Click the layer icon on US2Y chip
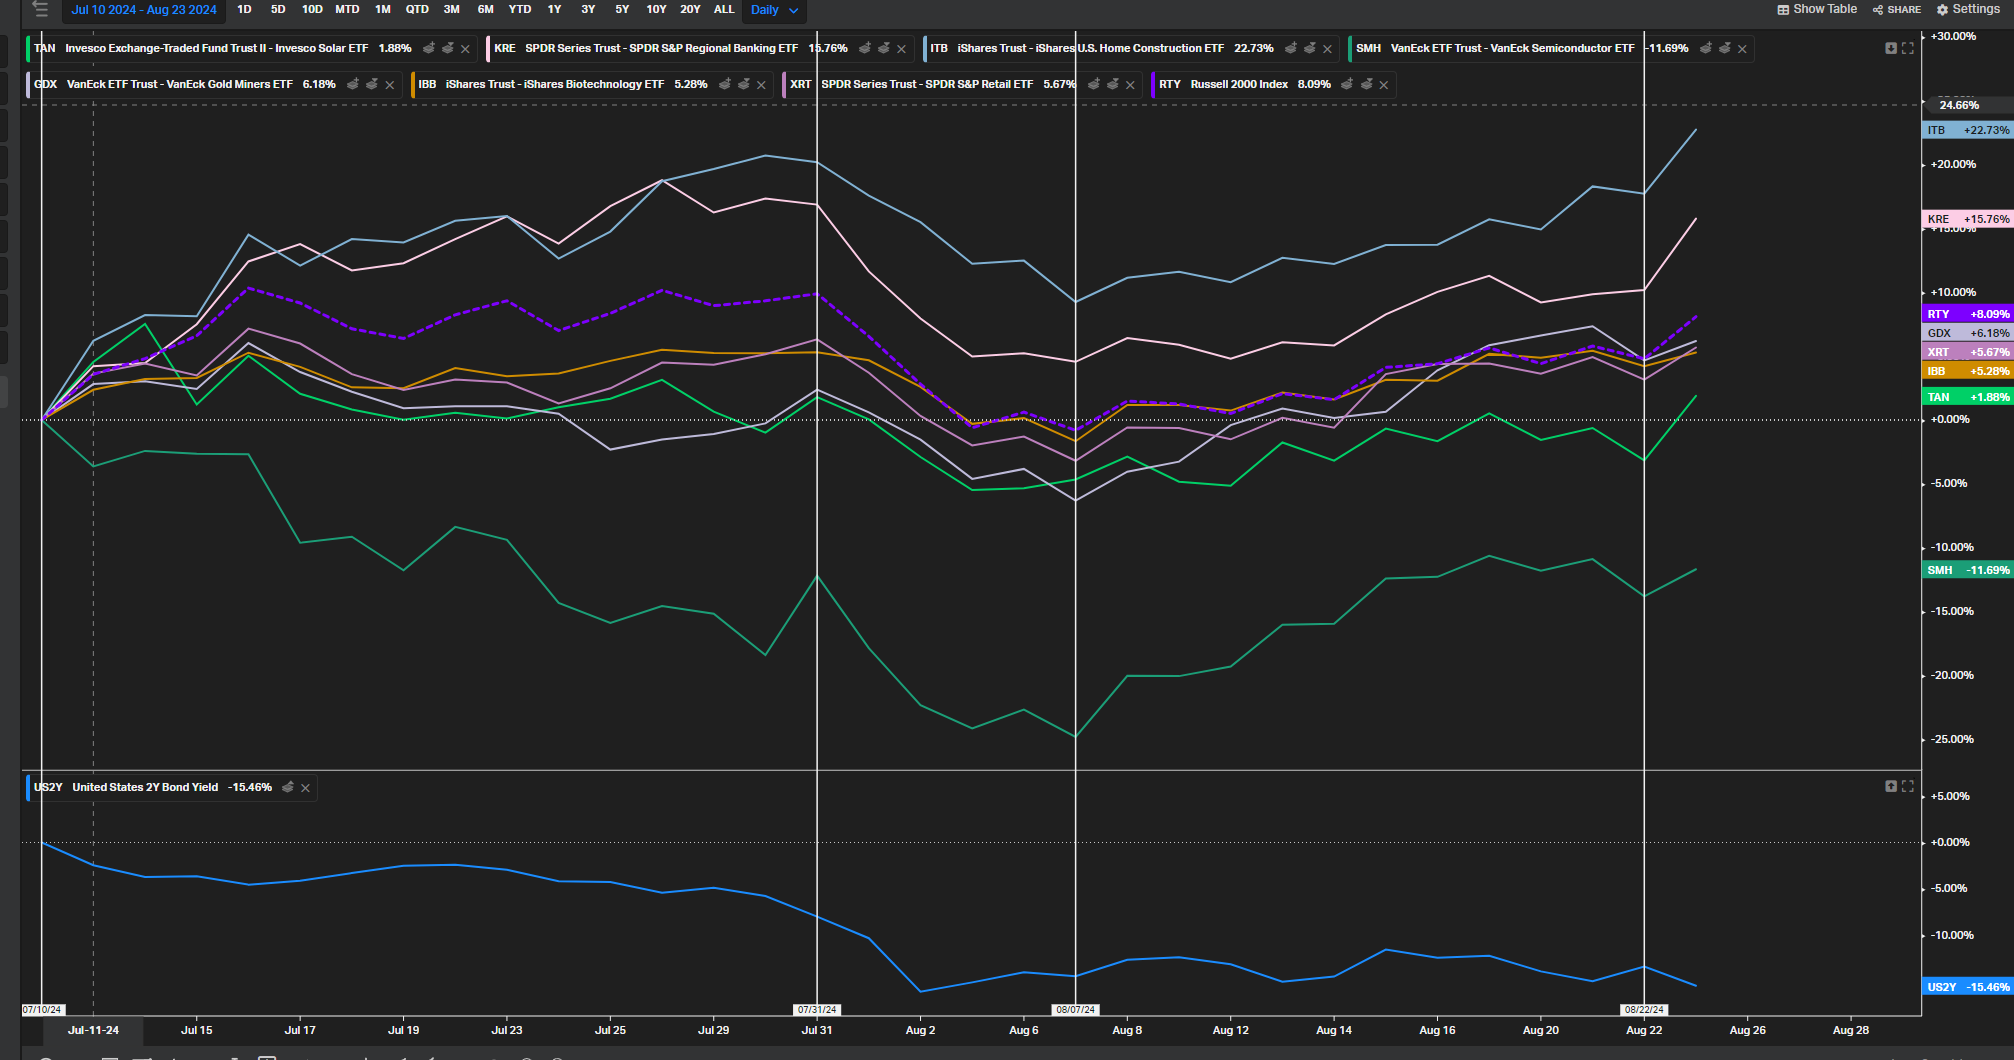 pyautogui.click(x=288, y=788)
